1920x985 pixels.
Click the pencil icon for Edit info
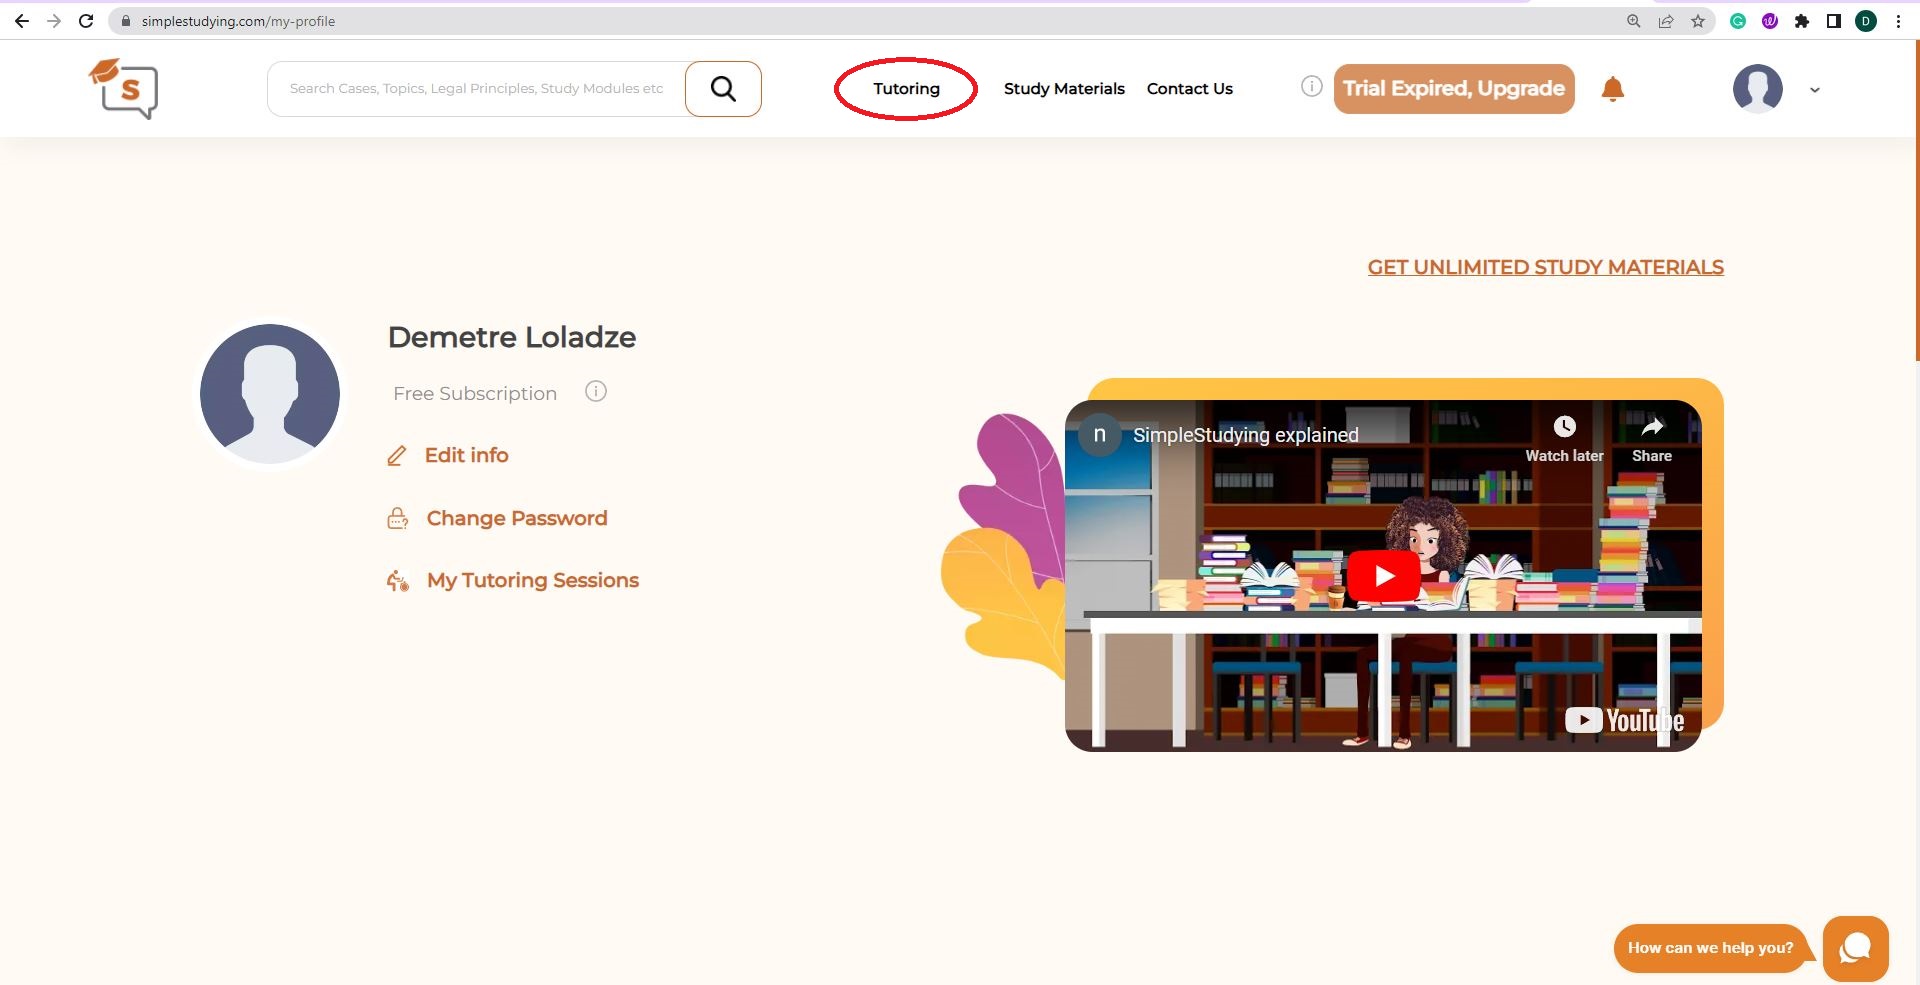[x=397, y=456]
